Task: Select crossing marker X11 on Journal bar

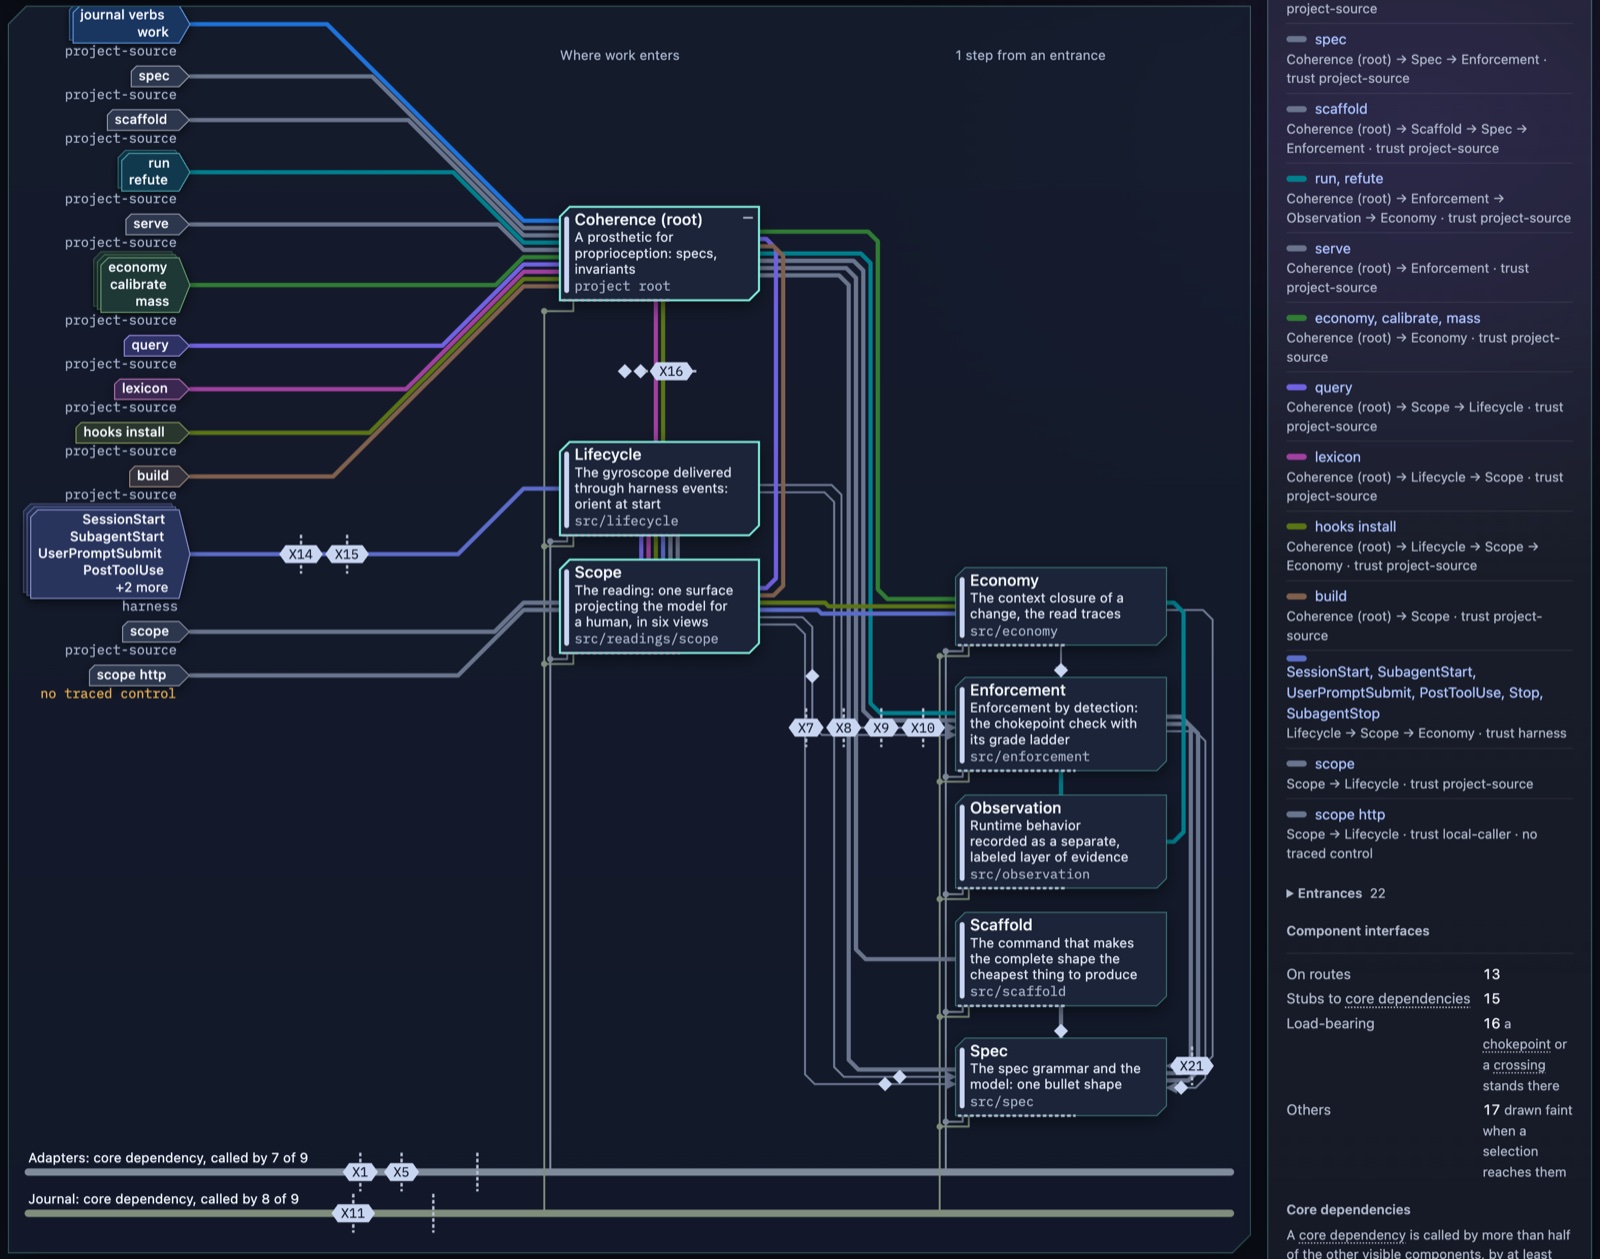Action: pos(353,1213)
